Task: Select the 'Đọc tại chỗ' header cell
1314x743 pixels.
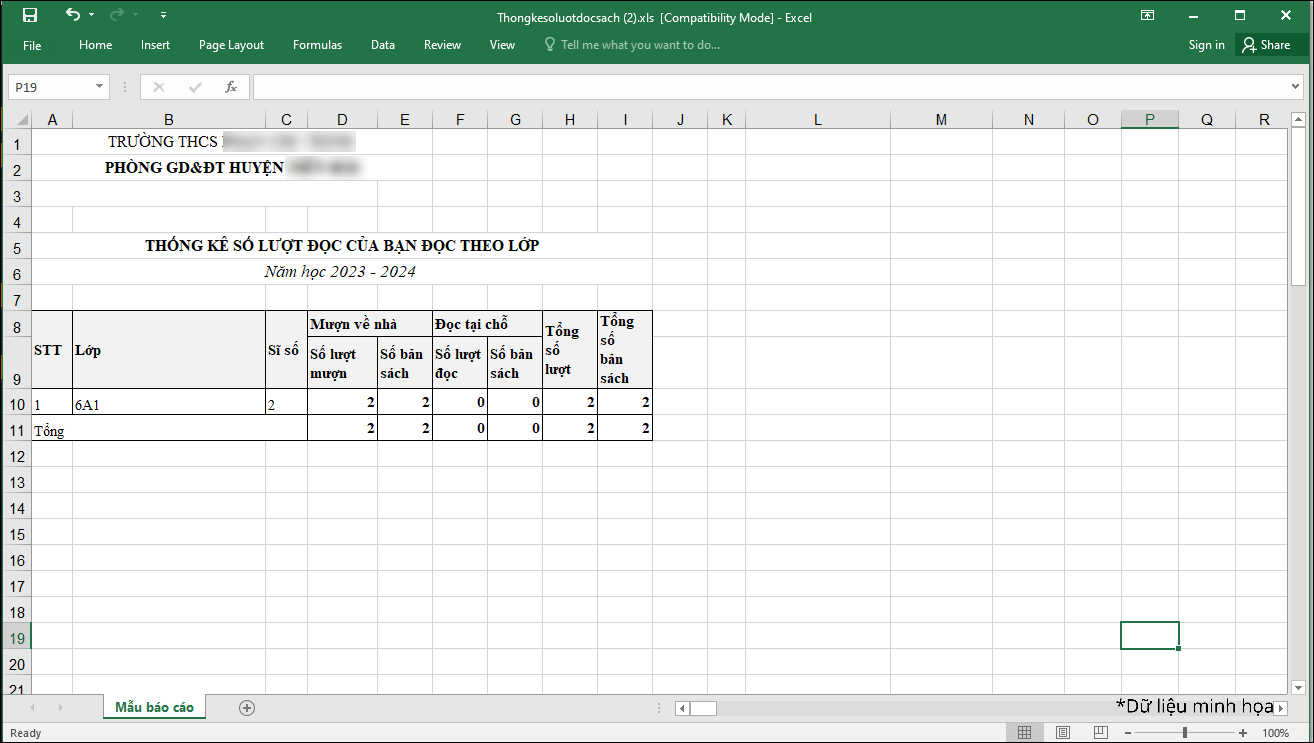Action: coord(487,324)
